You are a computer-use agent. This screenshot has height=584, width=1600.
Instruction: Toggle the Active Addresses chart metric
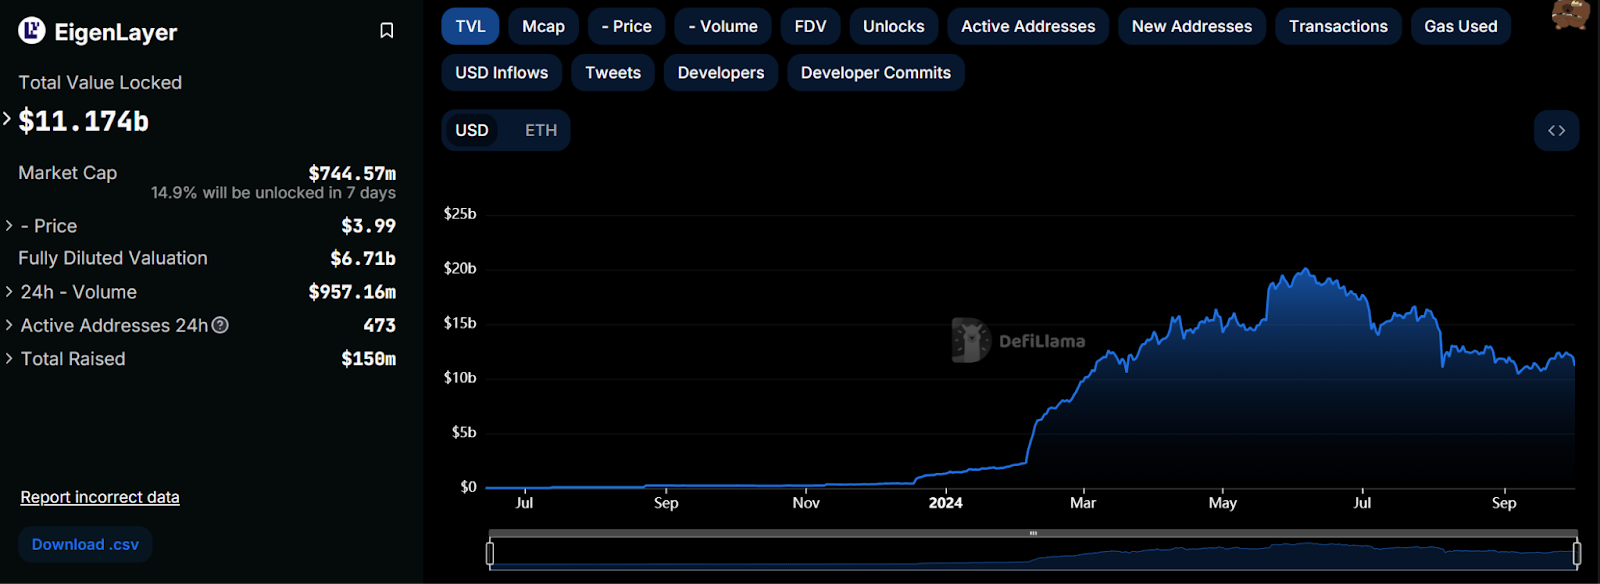point(1028,26)
